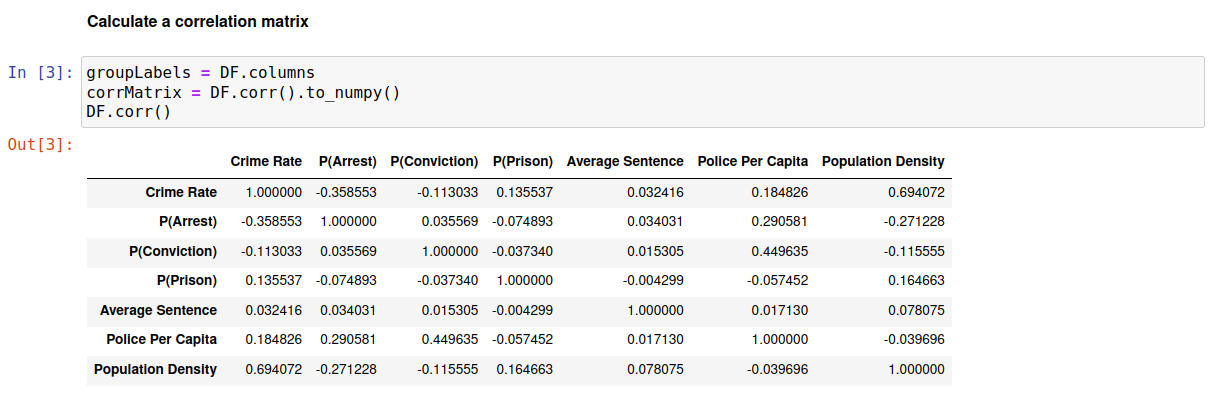Click 0.694072 in the Crime Rate row
The width and height of the screenshot is (1216, 398).
tap(916, 192)
